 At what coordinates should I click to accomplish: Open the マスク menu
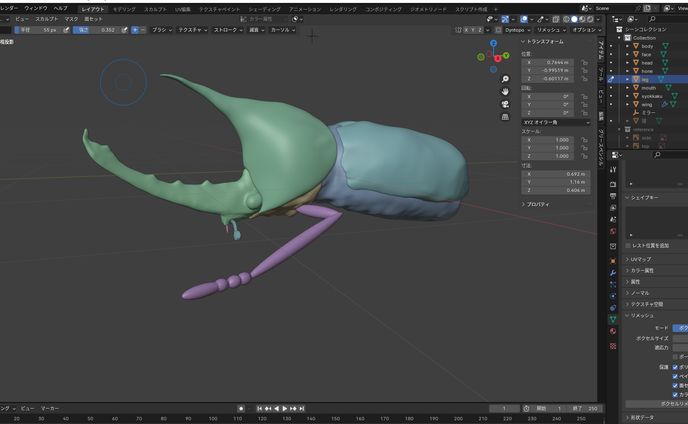pyautogui.click(x=71, y=19)
